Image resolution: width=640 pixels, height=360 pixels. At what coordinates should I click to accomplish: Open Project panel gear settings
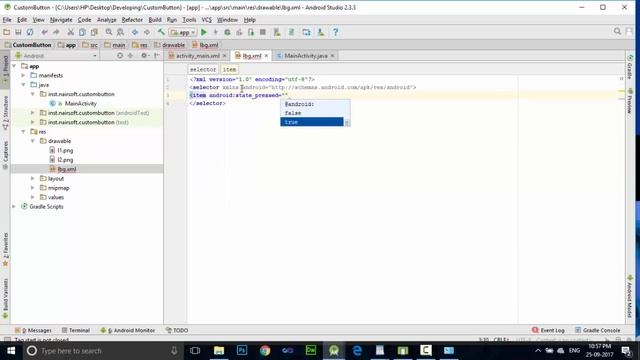click(144, 56)
